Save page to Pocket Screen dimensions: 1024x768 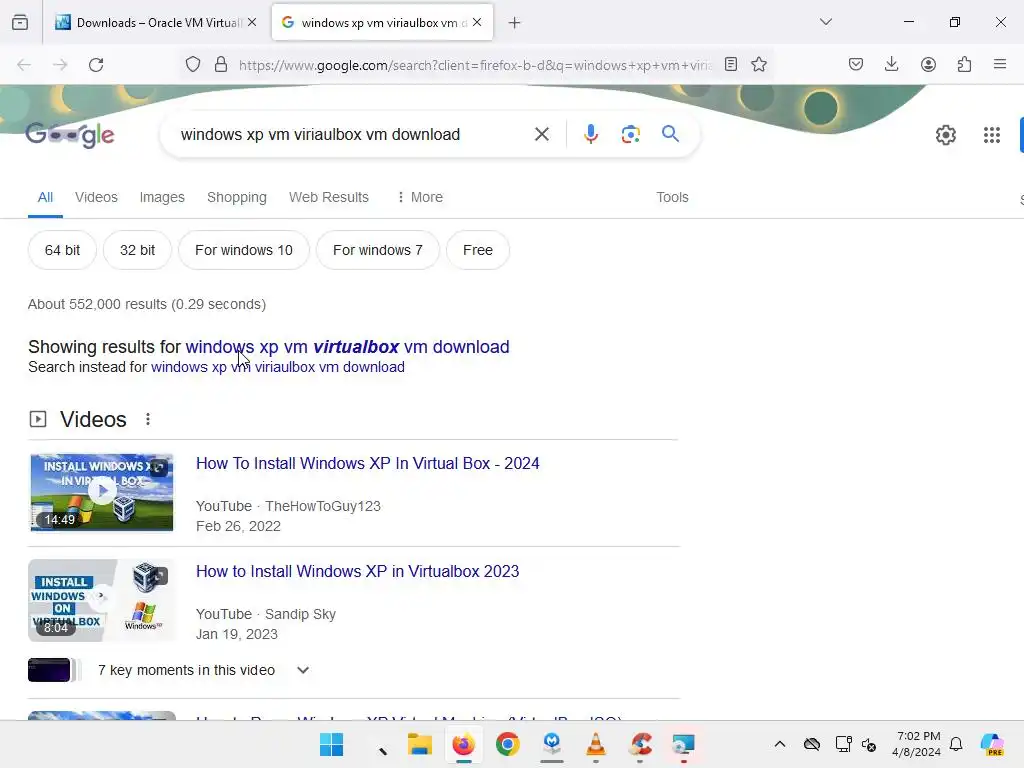(x=856, y=64)
